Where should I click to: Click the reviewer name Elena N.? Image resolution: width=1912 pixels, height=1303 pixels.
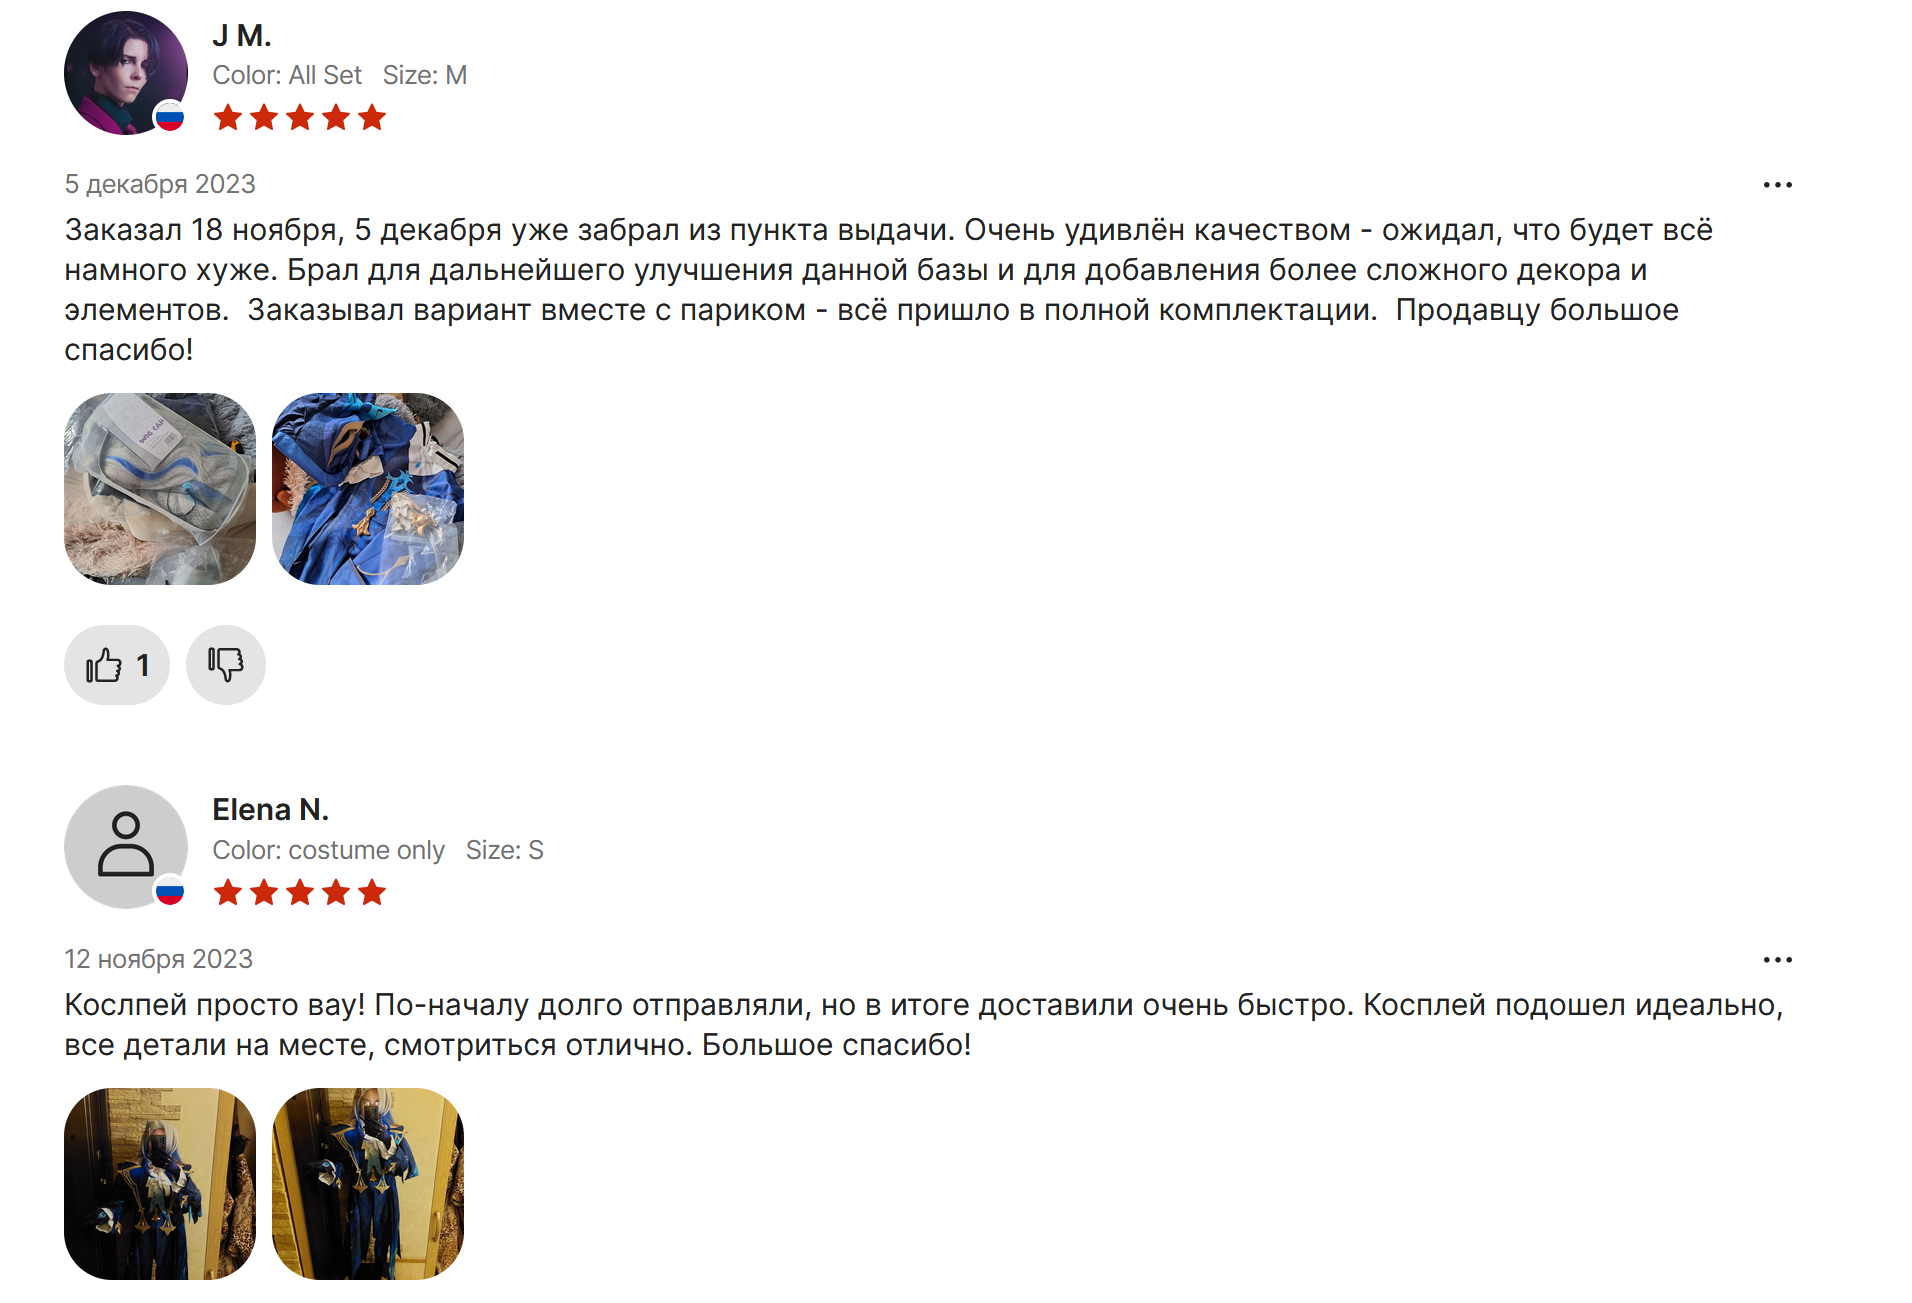coord(271,809)
